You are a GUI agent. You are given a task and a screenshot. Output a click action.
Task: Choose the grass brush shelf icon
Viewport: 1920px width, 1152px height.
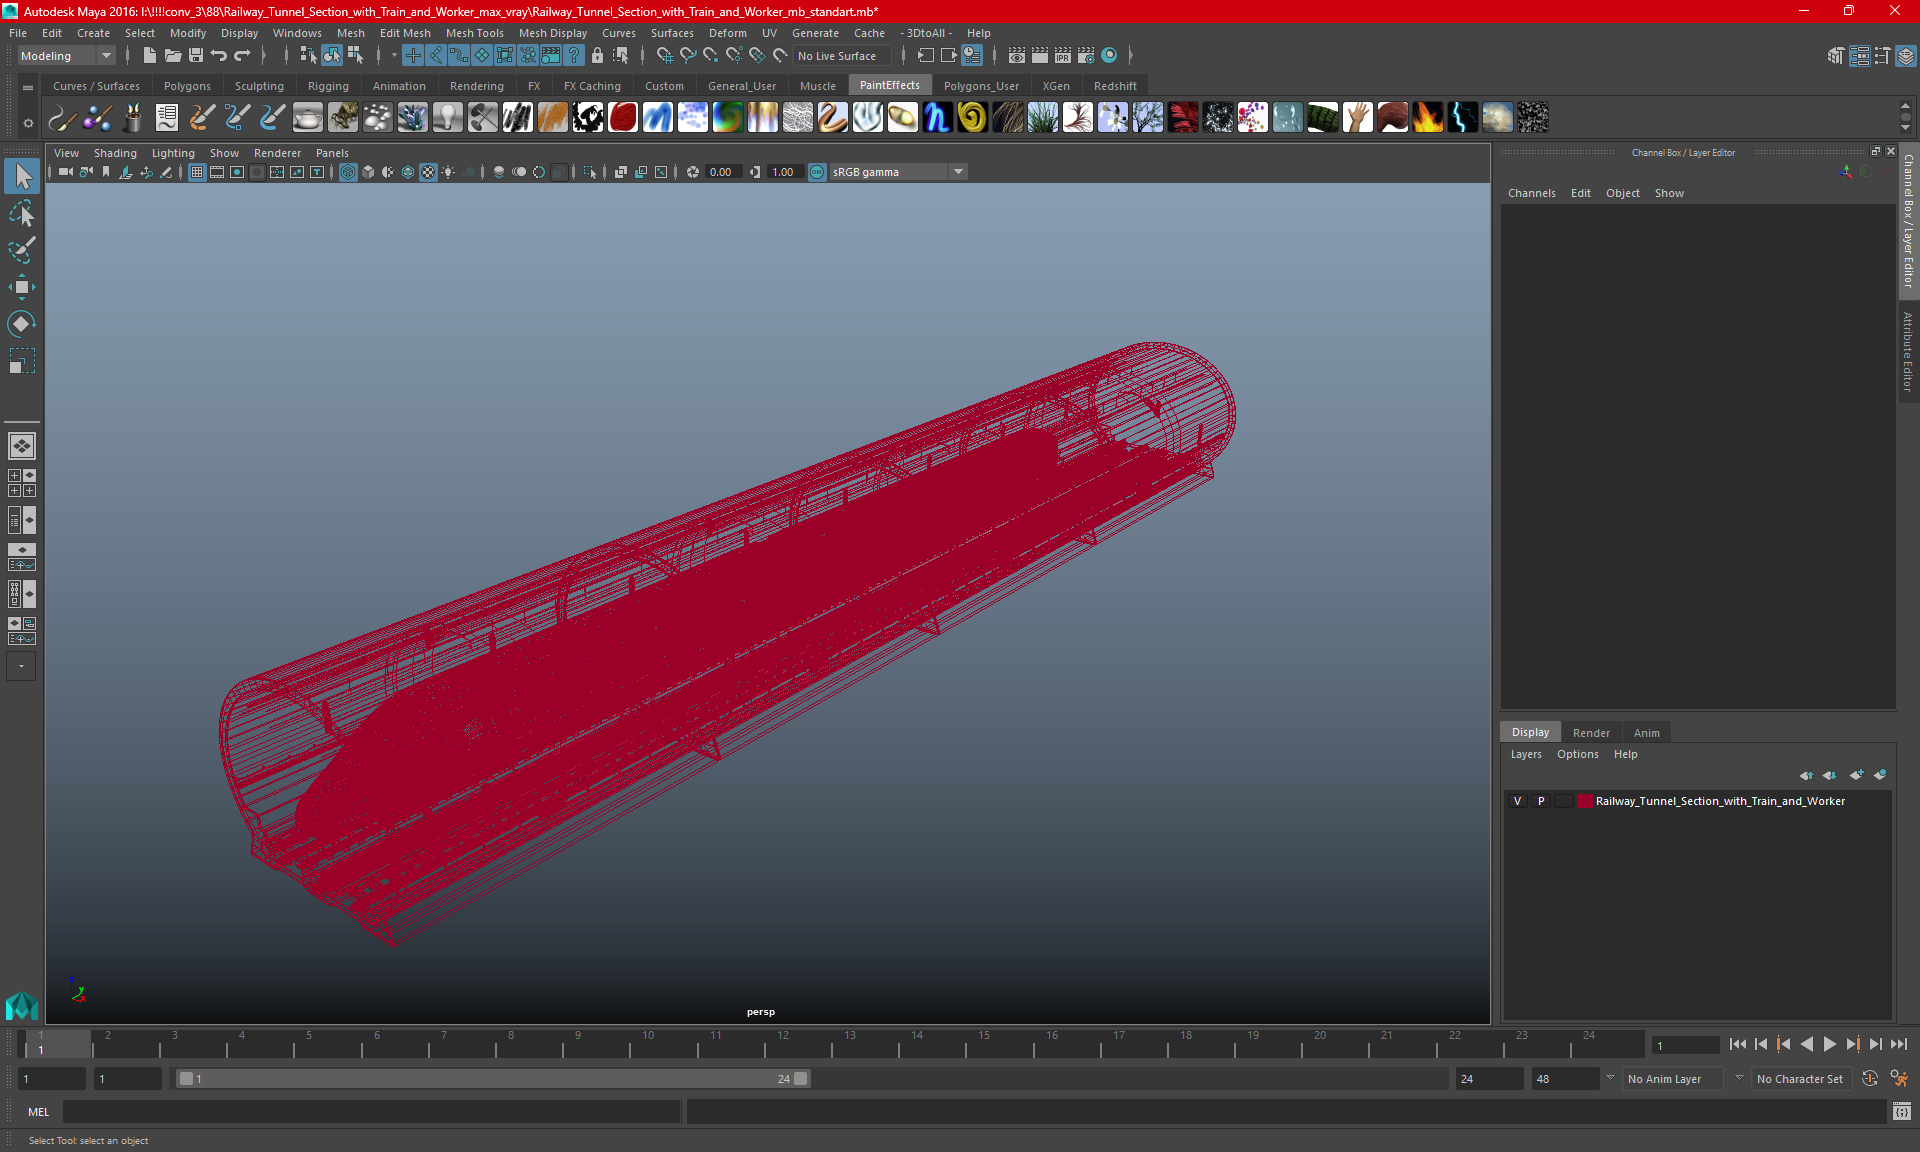click(1042, 118)
